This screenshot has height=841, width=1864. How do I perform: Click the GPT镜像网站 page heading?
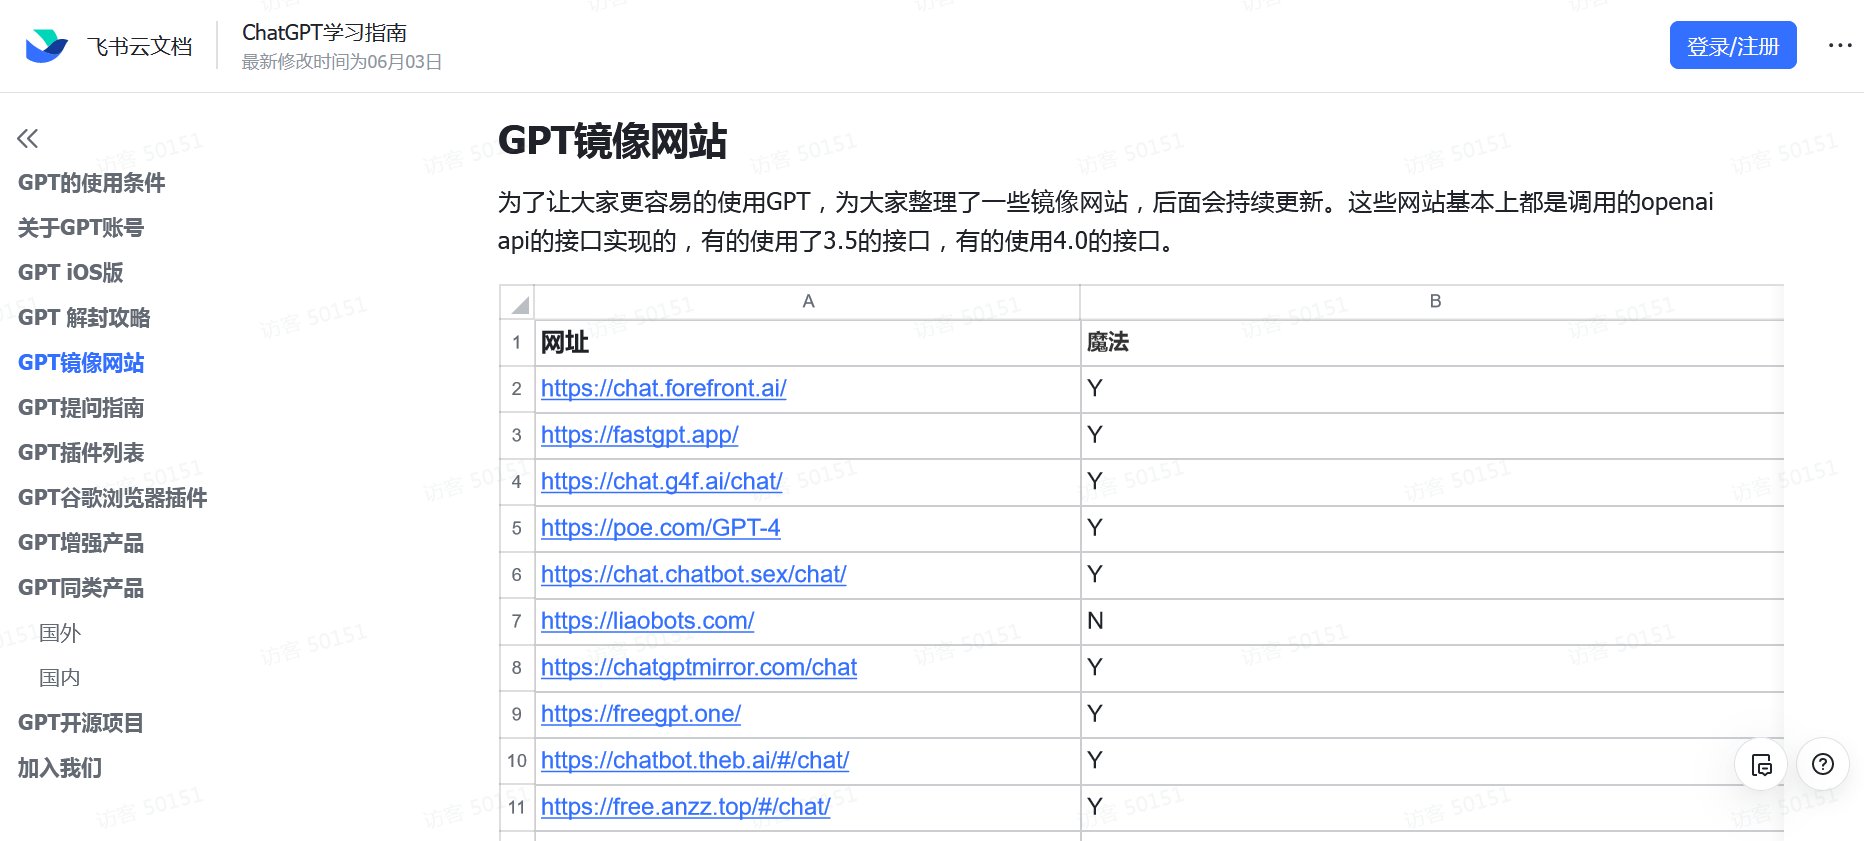click(612, 141)
